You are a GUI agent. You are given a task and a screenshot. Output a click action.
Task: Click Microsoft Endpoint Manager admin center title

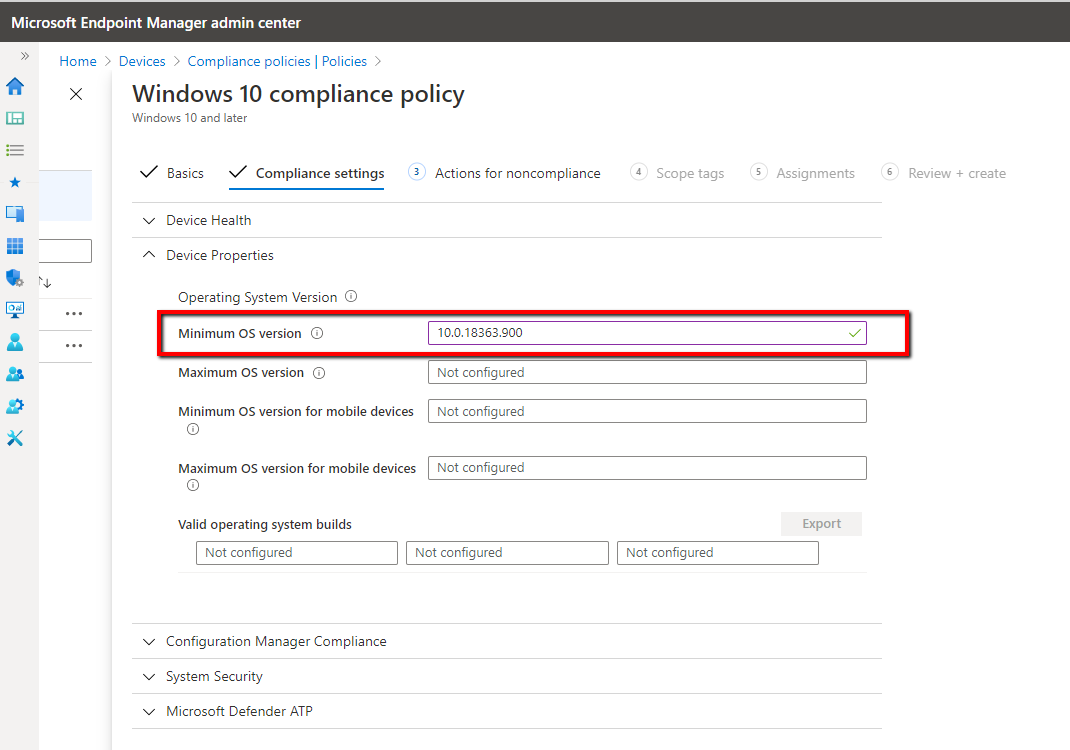(156, 23)
